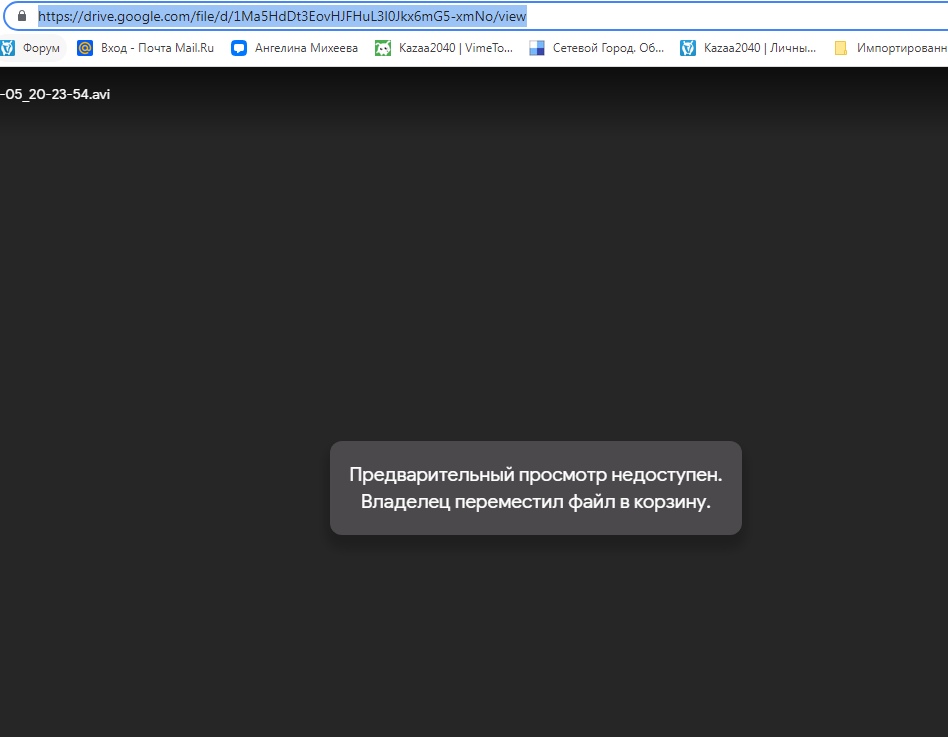Open the Ангелина Михеева bookmark
This screenshot has height=737, width=948.
(x=306, y=48)
